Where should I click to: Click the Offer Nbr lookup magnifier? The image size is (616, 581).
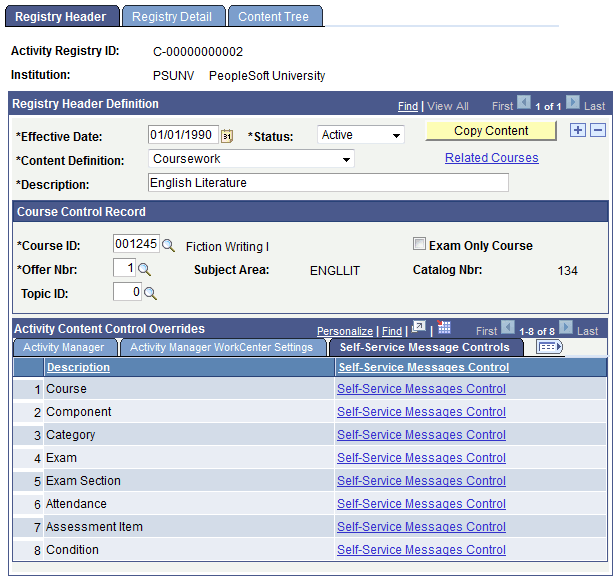pyautogui.click(x=144, y=269)
